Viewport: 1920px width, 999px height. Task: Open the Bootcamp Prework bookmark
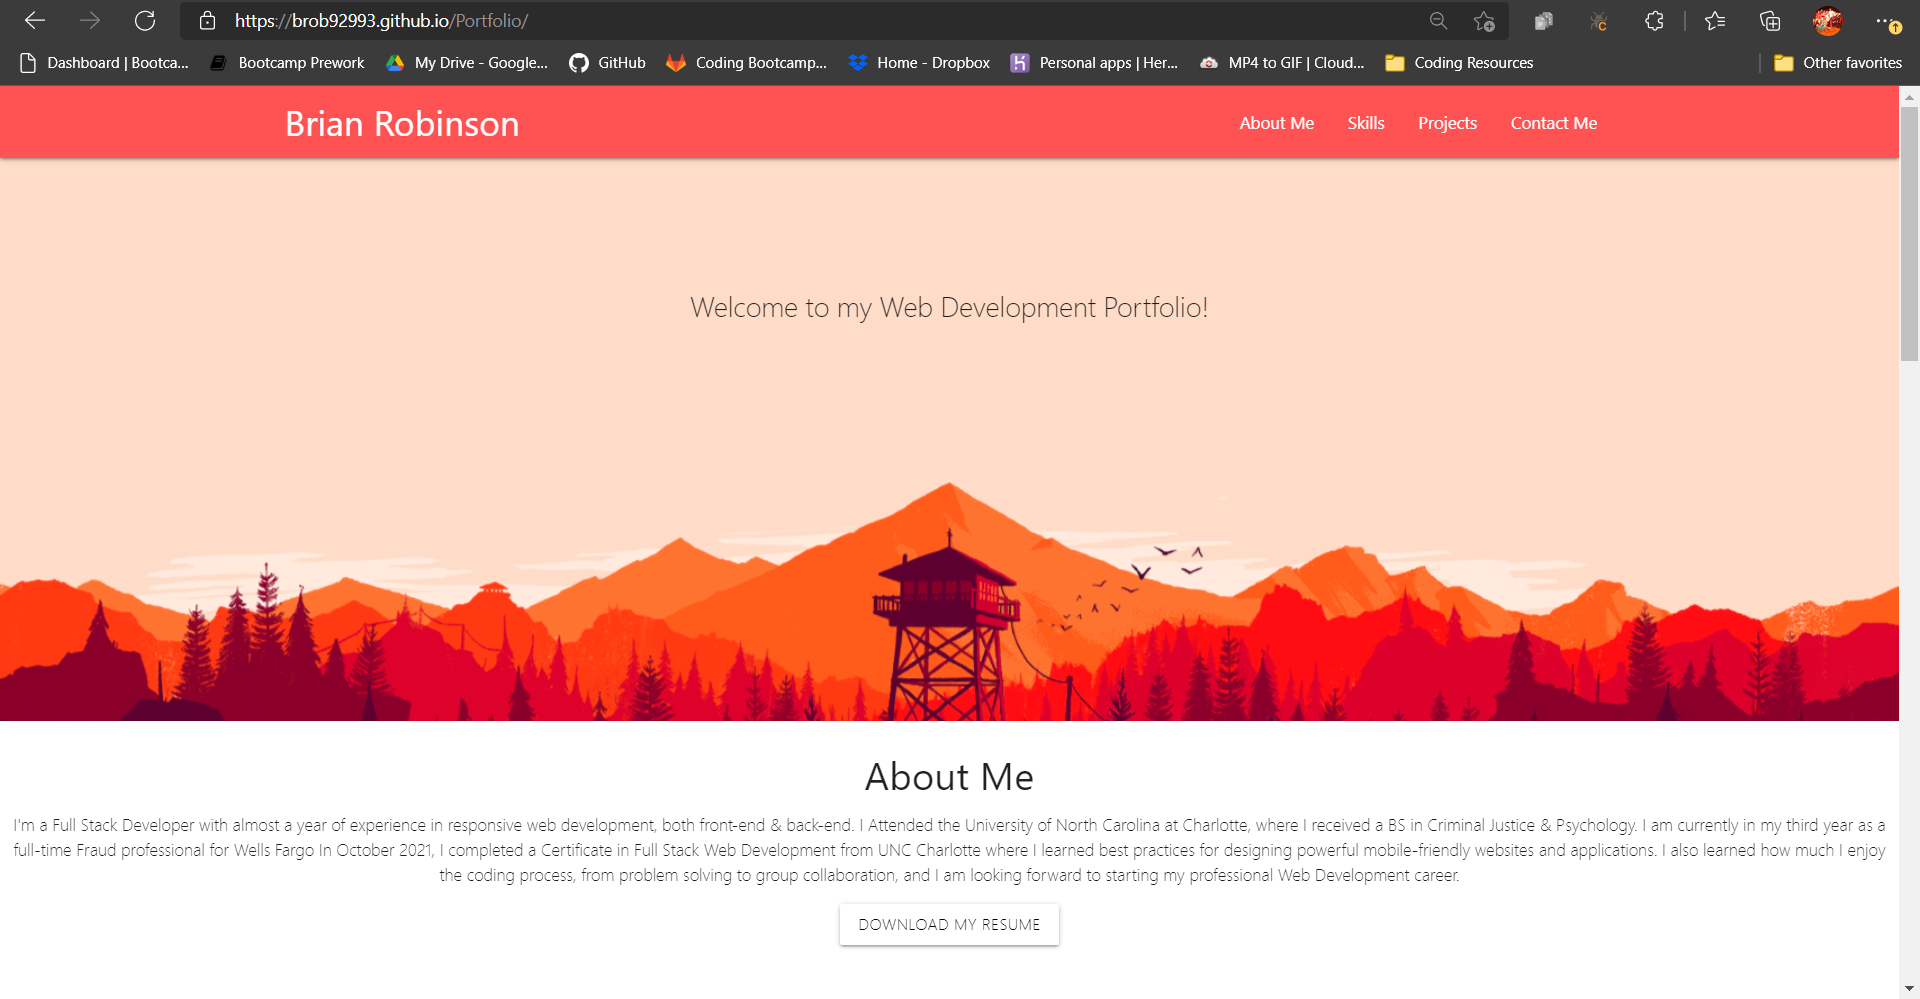(288, 62)
